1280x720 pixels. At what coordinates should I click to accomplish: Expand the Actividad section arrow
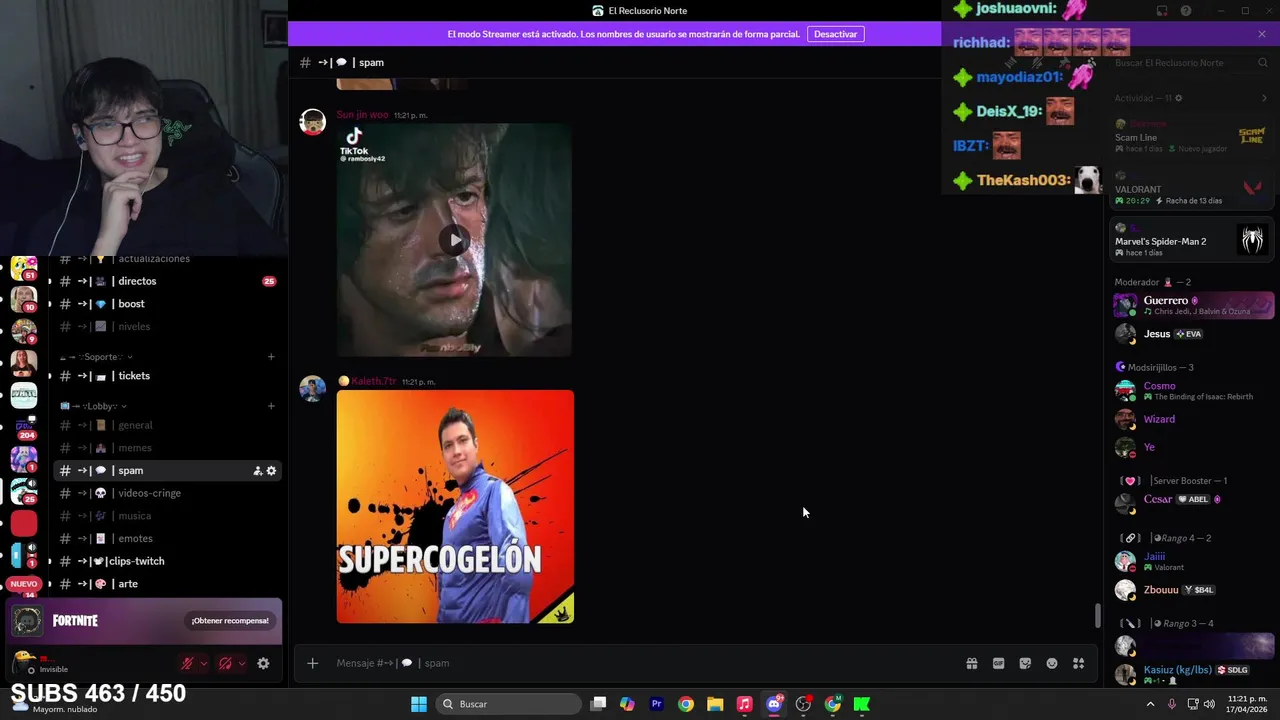(1264, 98)
